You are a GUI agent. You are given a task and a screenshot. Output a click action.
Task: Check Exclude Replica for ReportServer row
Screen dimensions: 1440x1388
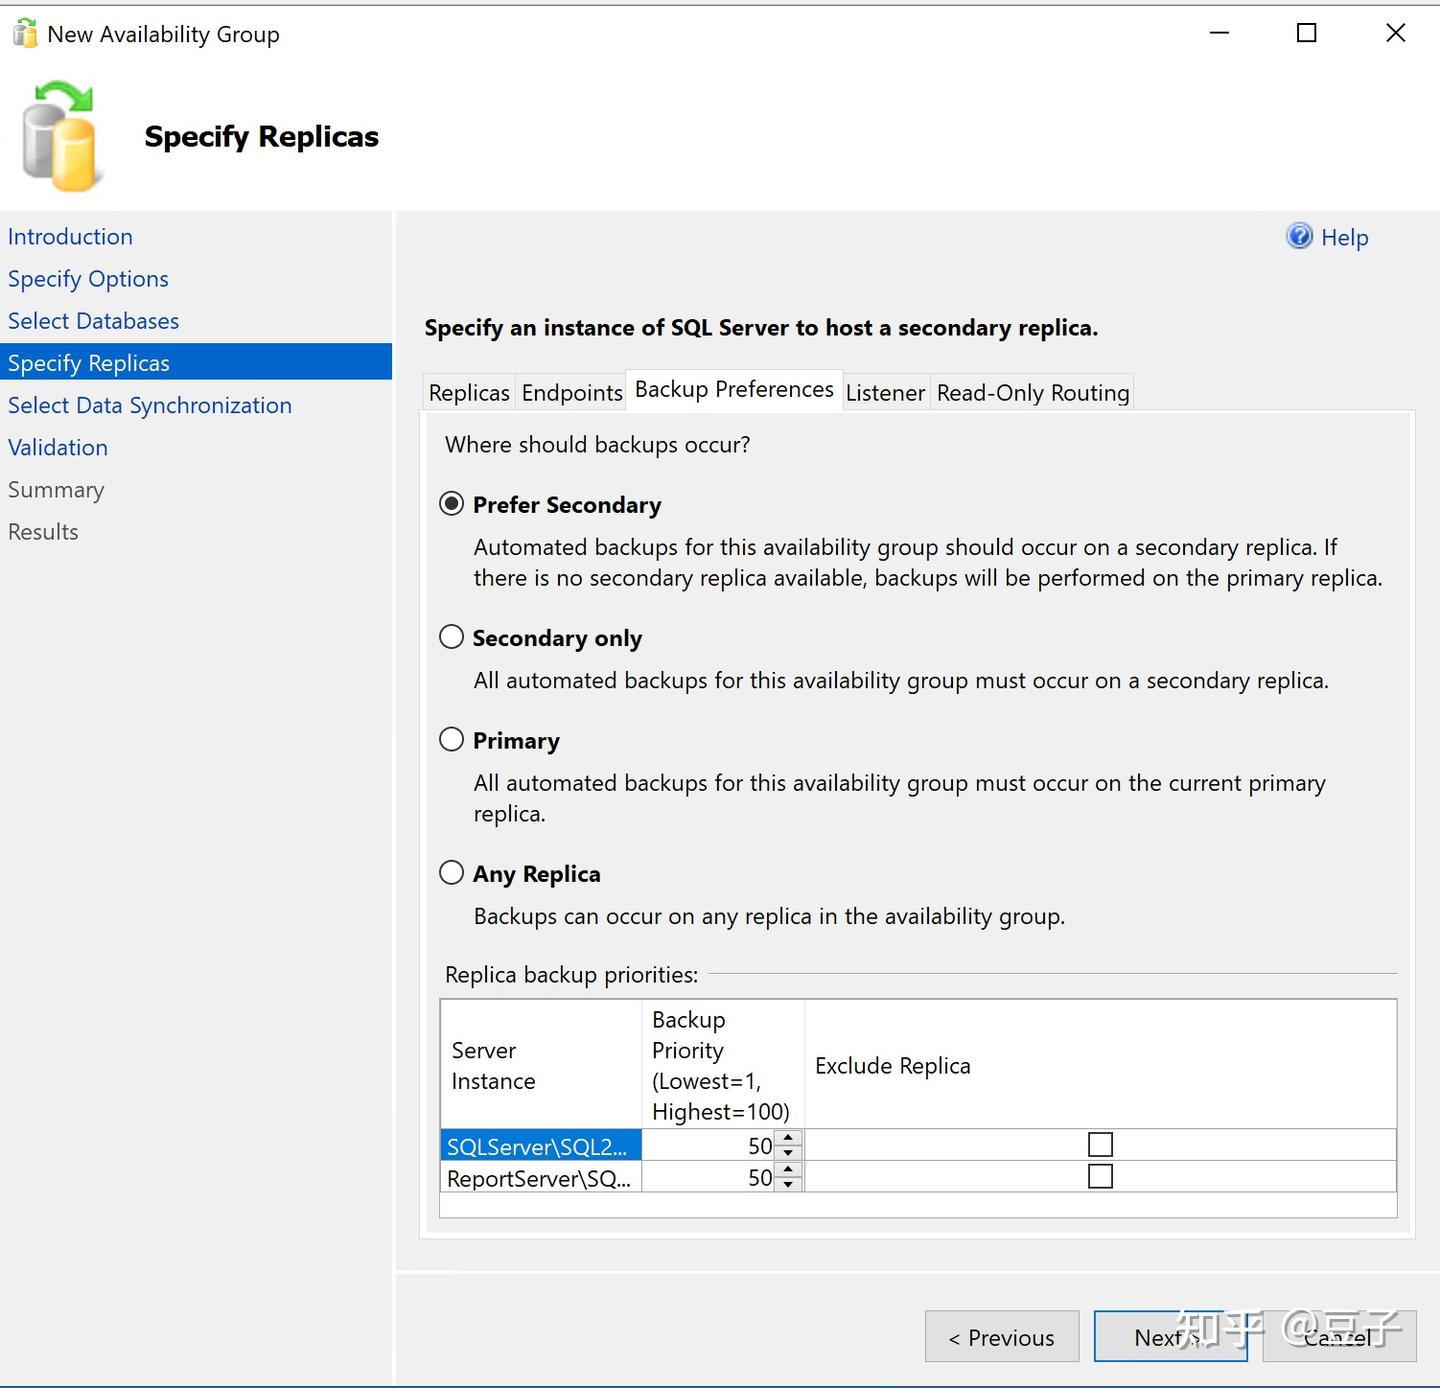click(1100, 1176)
